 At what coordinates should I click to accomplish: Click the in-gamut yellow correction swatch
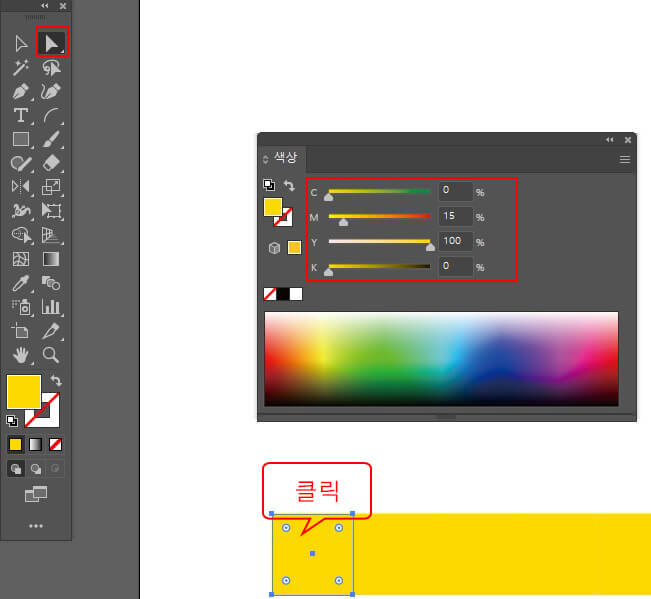click(x=294, y=248)
